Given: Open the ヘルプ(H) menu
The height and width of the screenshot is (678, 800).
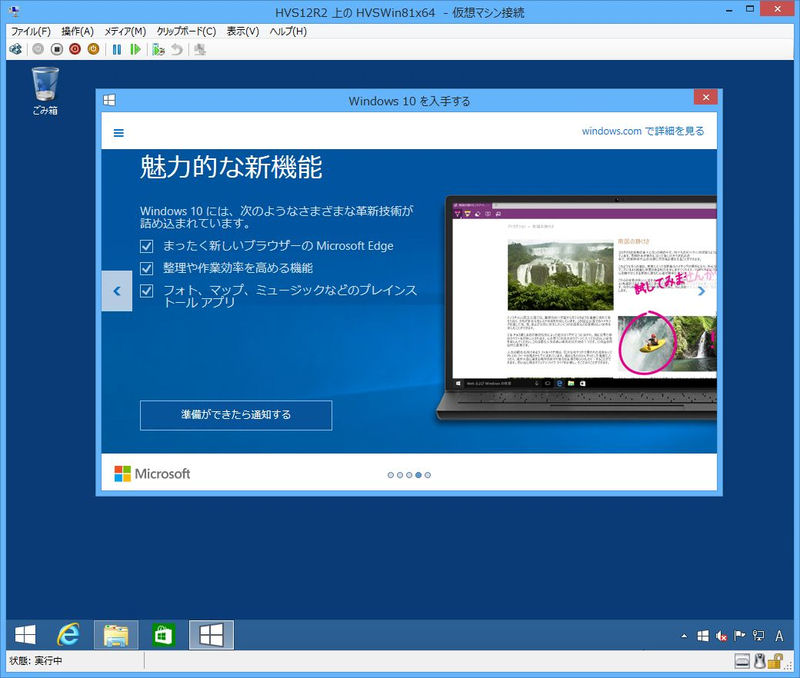Looking at the screenshot, I should tap(288, 32).
